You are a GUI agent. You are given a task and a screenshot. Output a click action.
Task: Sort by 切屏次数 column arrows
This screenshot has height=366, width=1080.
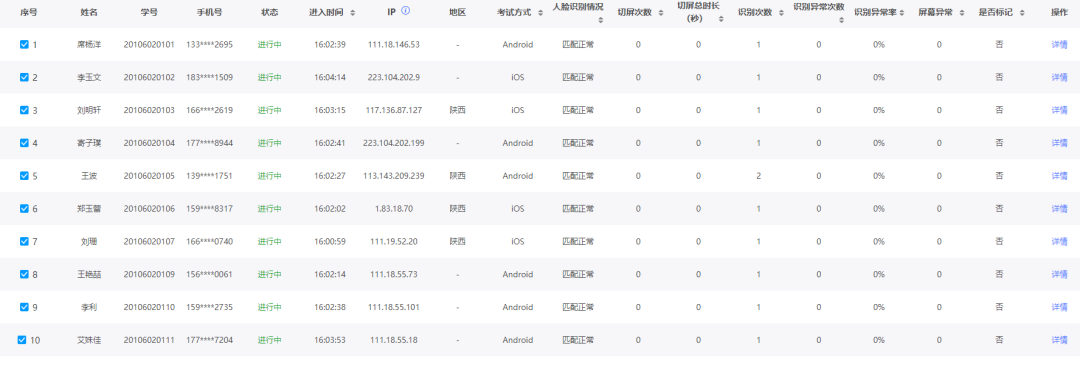tap(659, 13)
